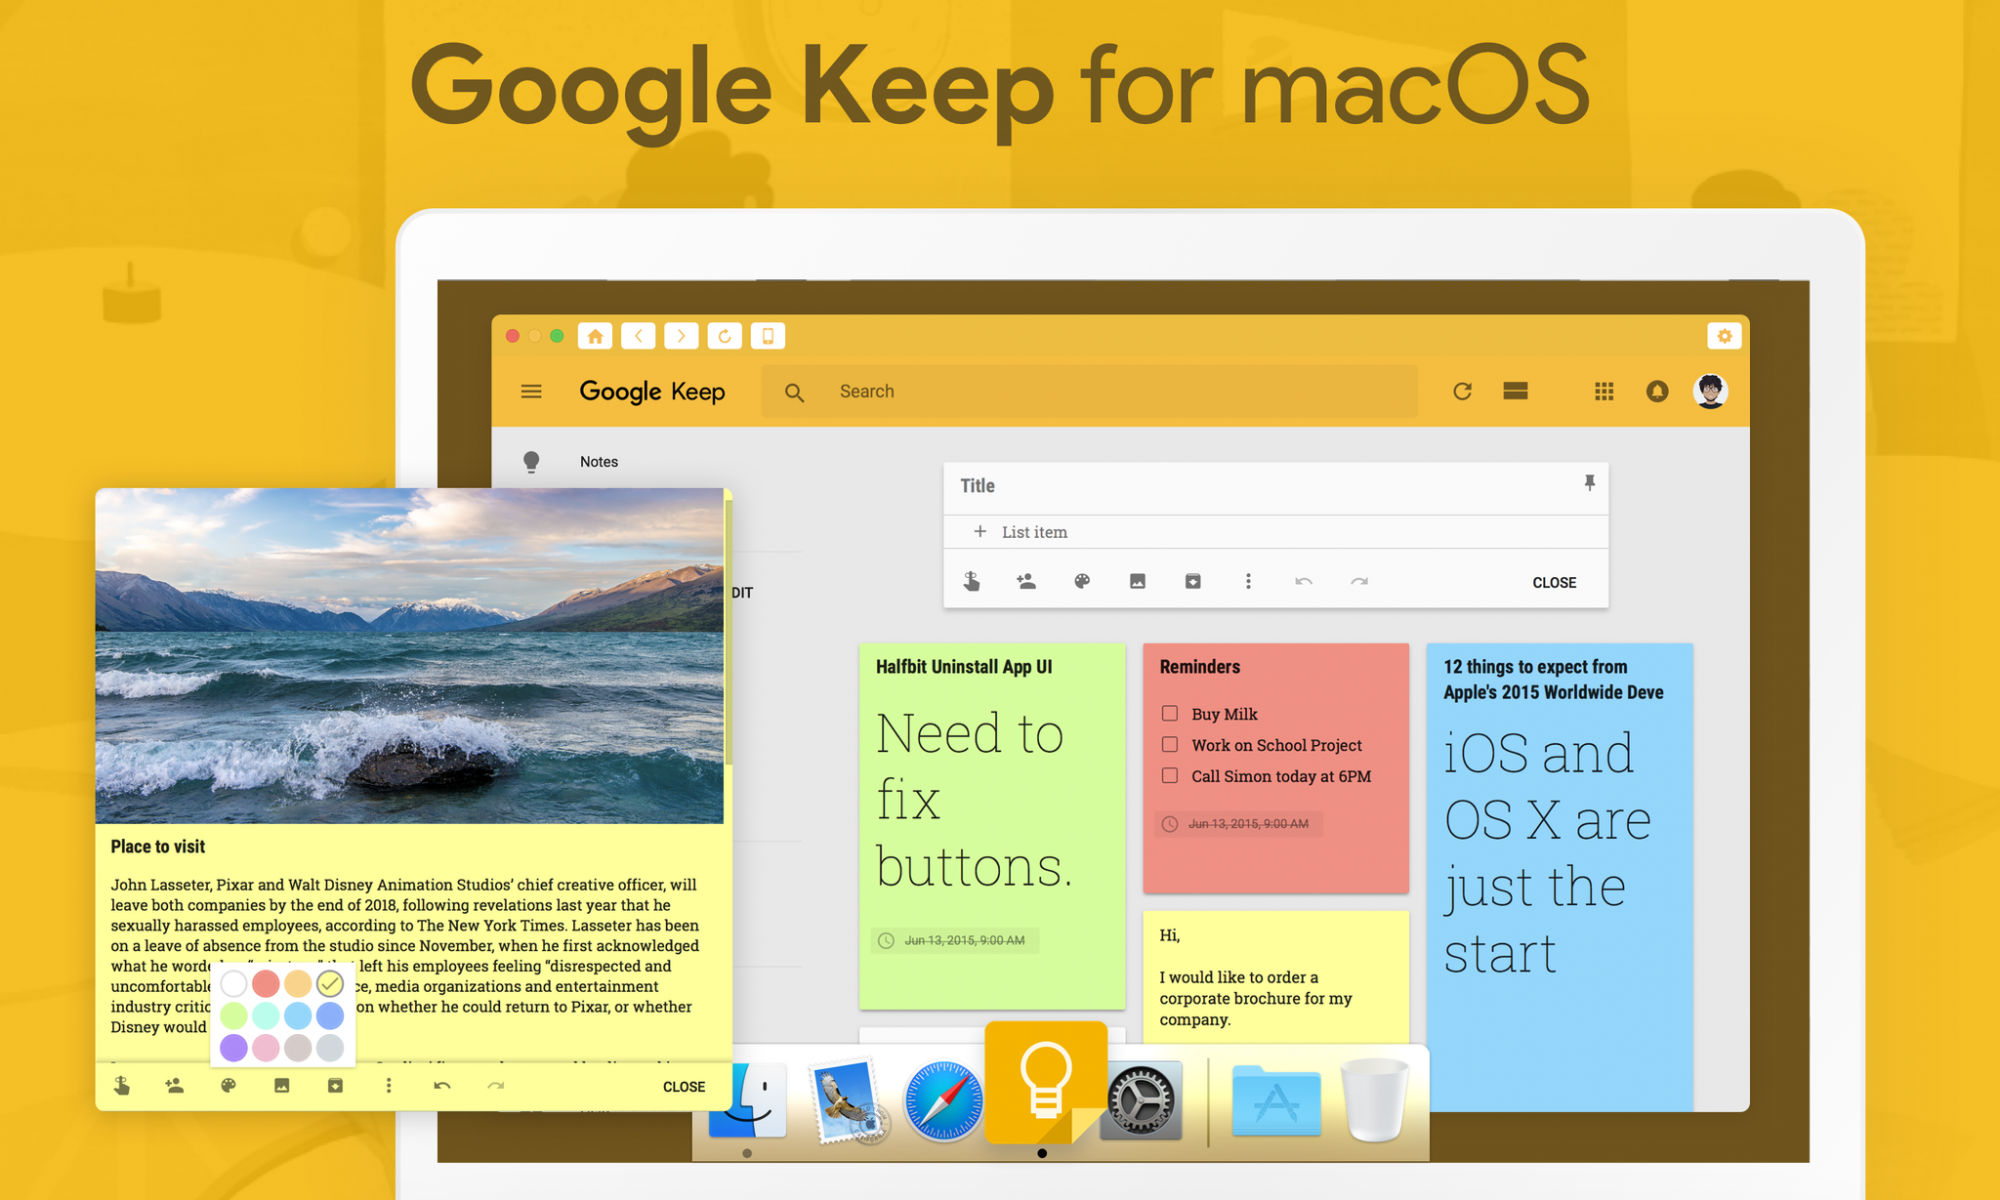This screenshot has height=1200, width=2000.
Task: Click the forward navigation arrow button
Action: click(681, 336)
